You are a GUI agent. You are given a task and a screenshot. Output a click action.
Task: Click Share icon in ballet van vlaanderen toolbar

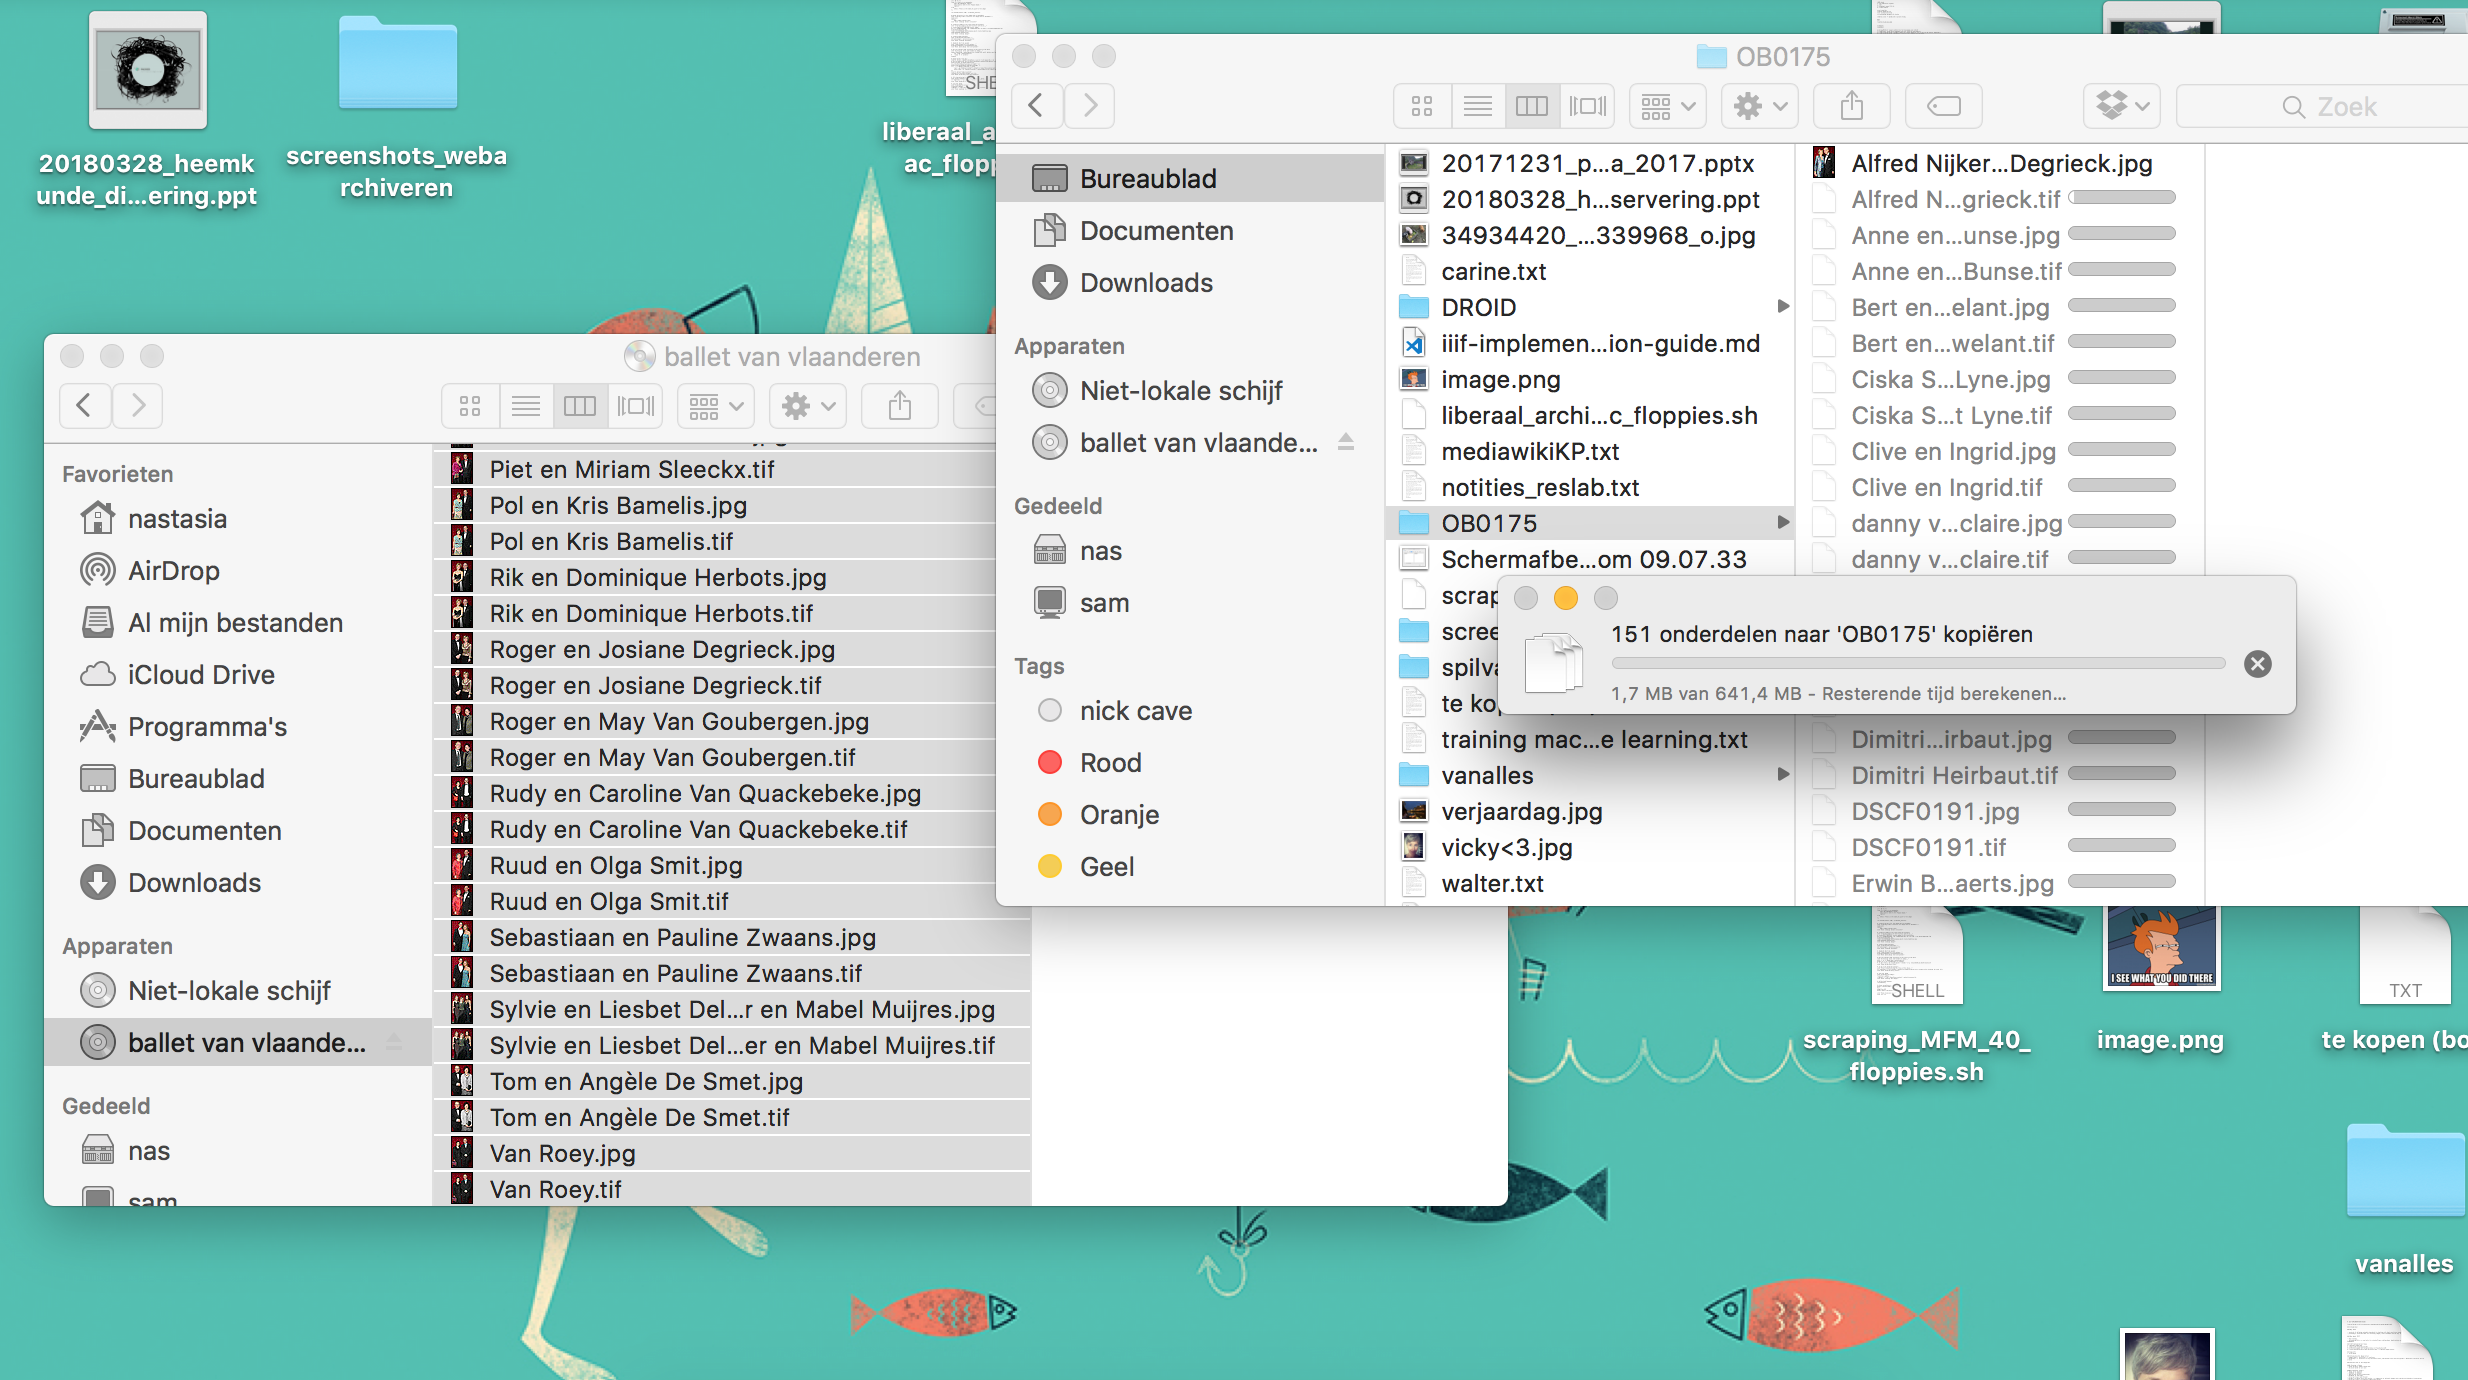click(x=900, y=406)
